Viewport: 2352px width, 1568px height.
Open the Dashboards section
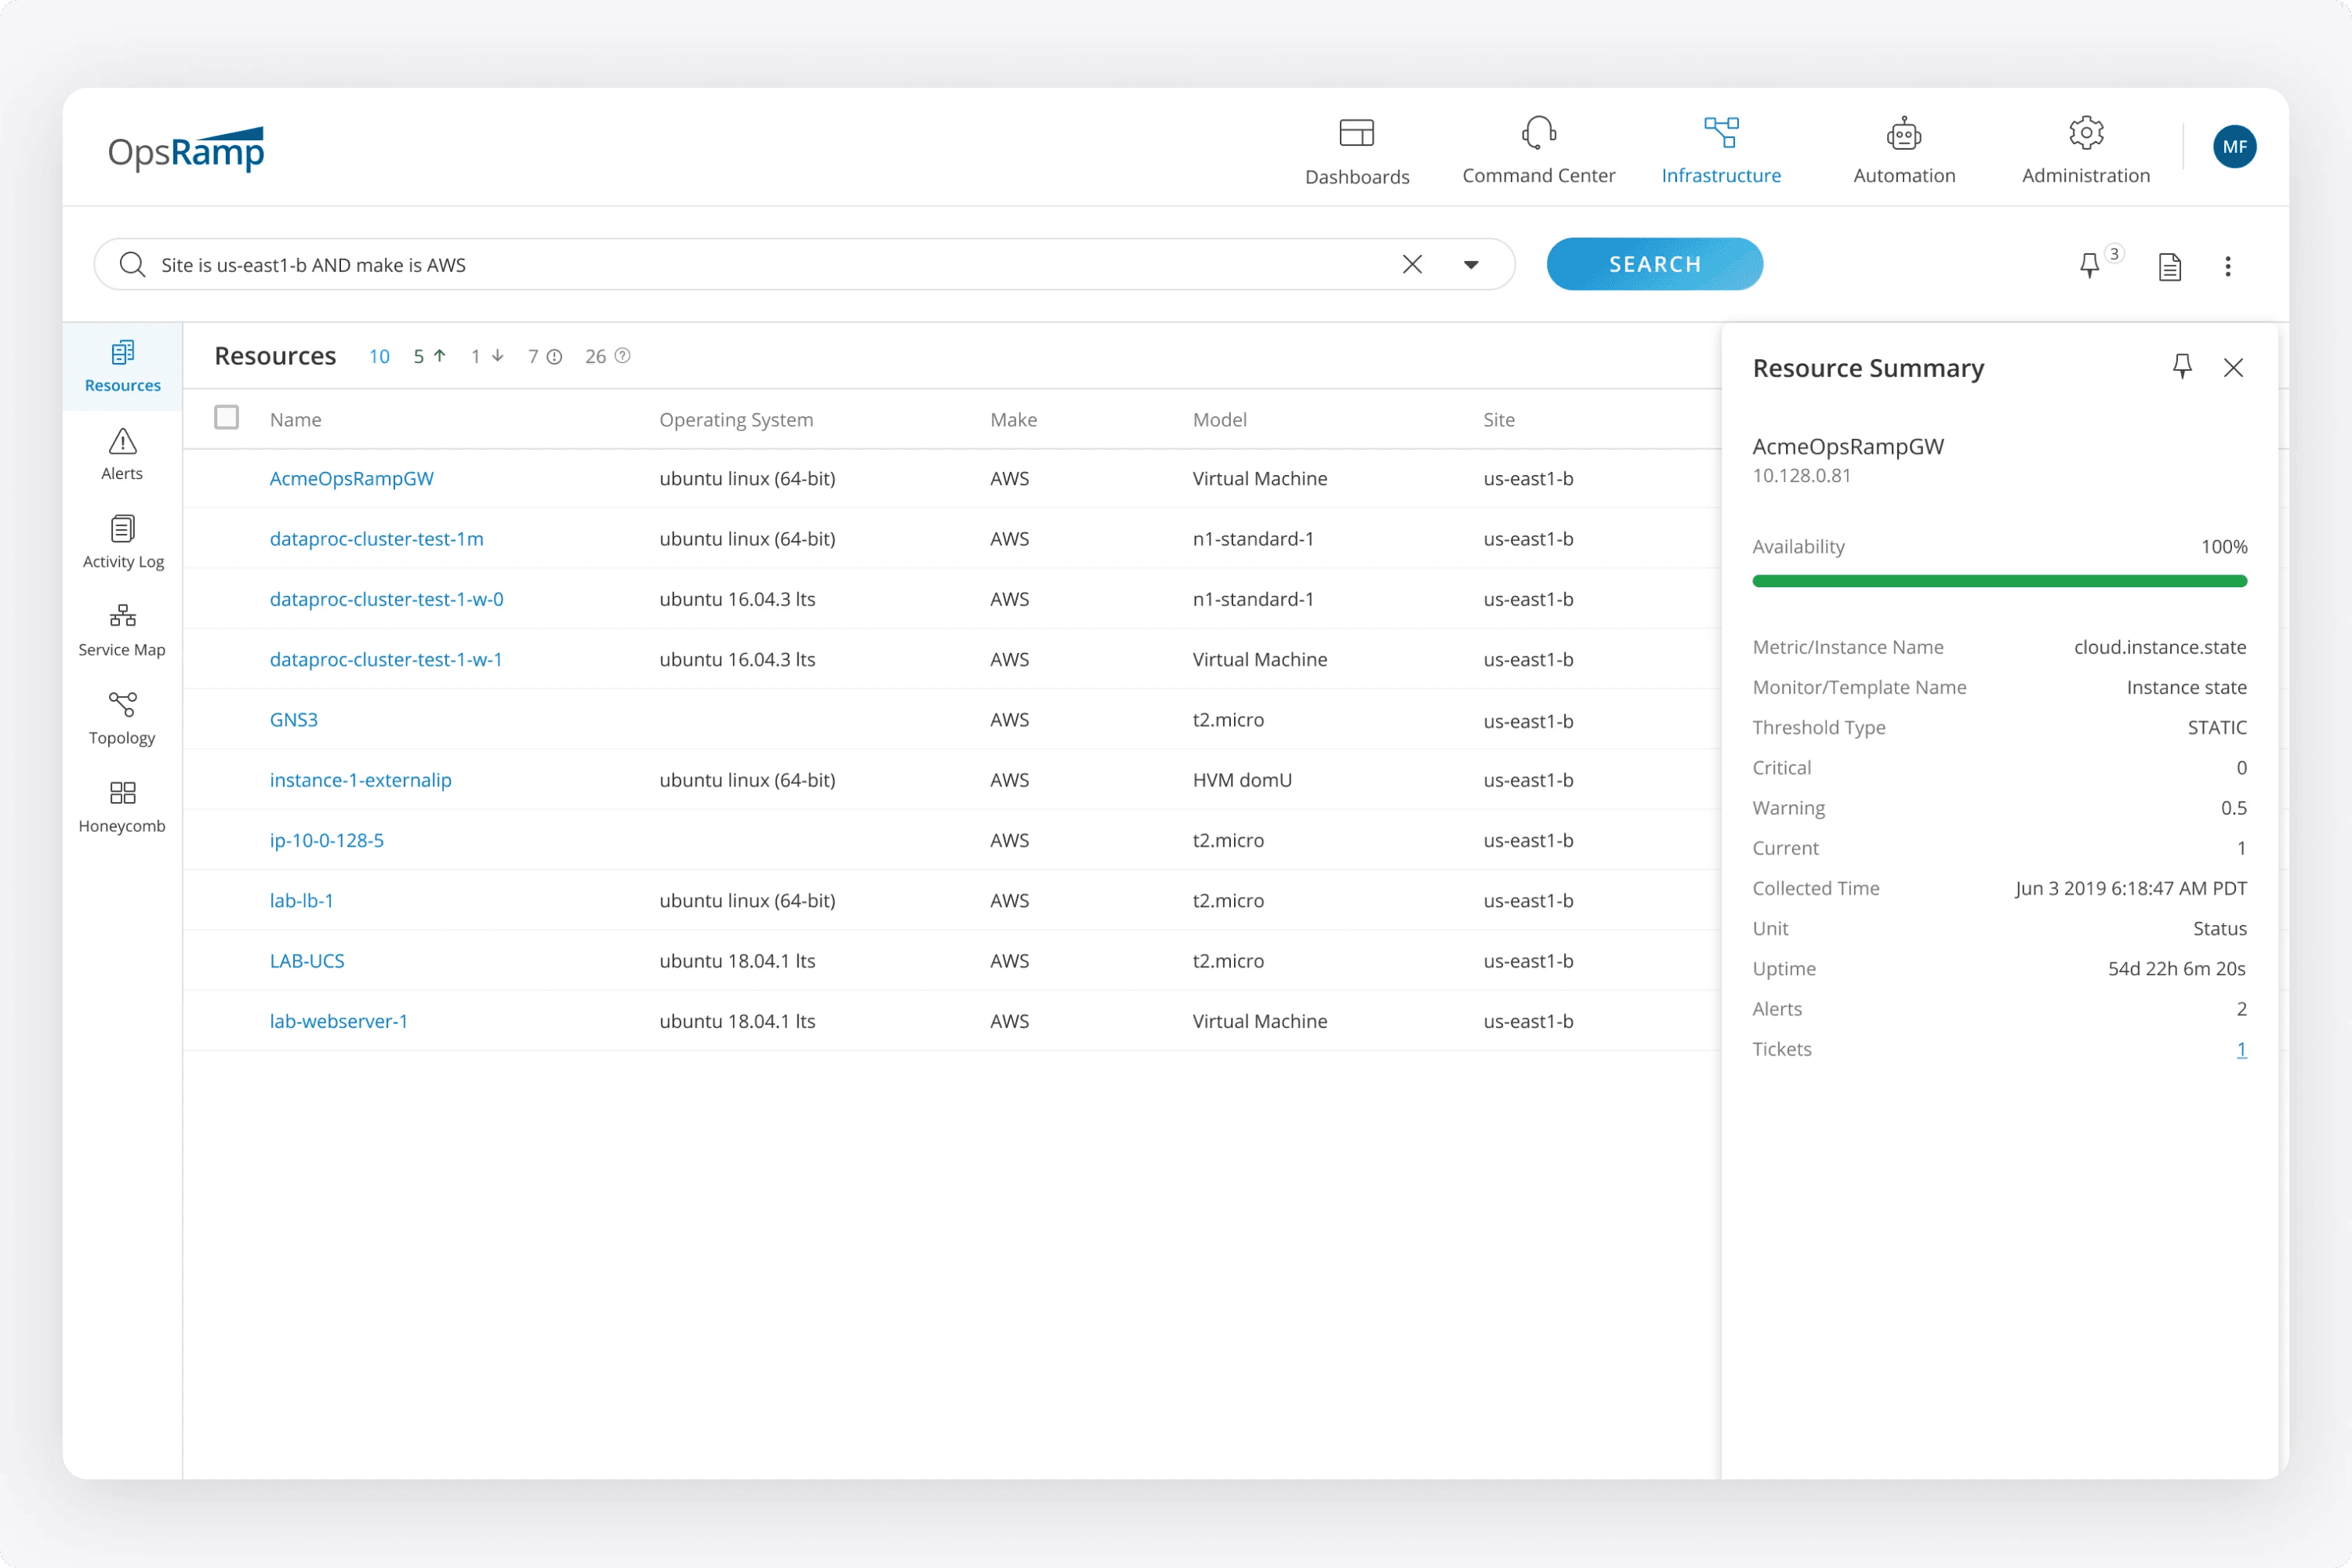[1357, 152]
